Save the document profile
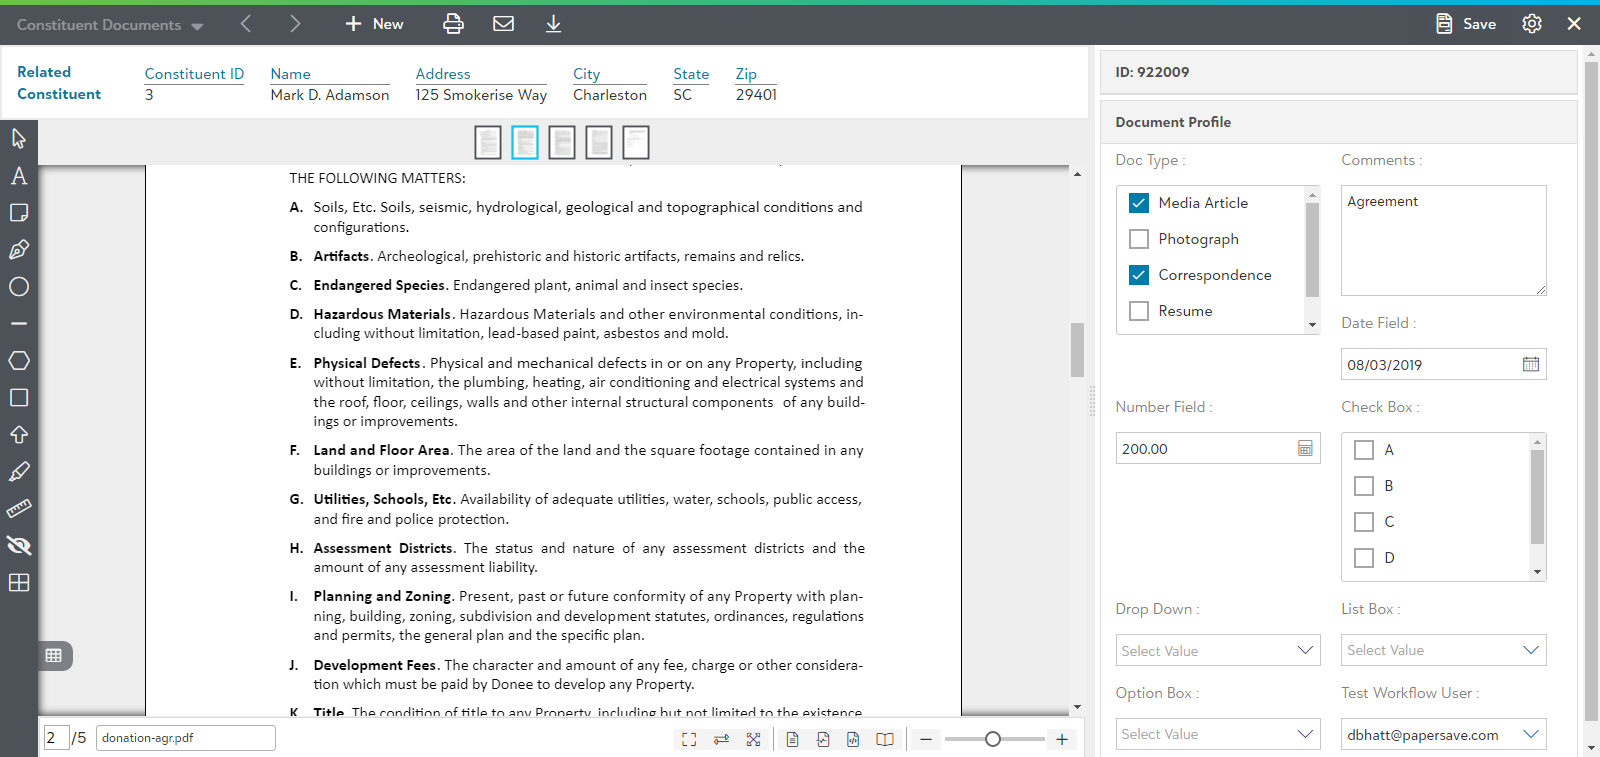This screenshot has height=757, width=1600. pyautogui.click(x=1466, y=24)
